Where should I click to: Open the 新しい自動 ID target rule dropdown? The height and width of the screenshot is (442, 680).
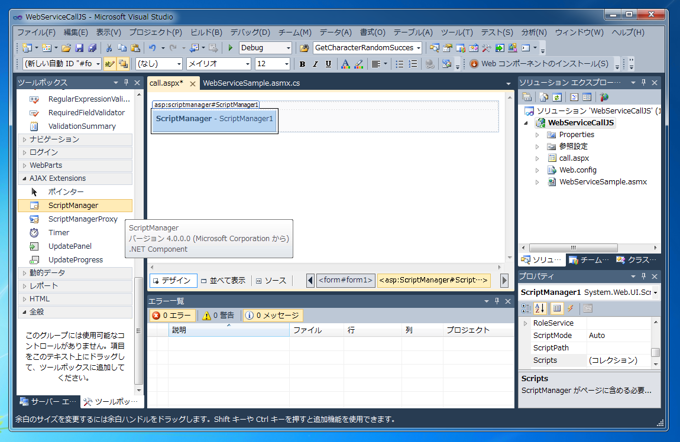pos(62,64)
